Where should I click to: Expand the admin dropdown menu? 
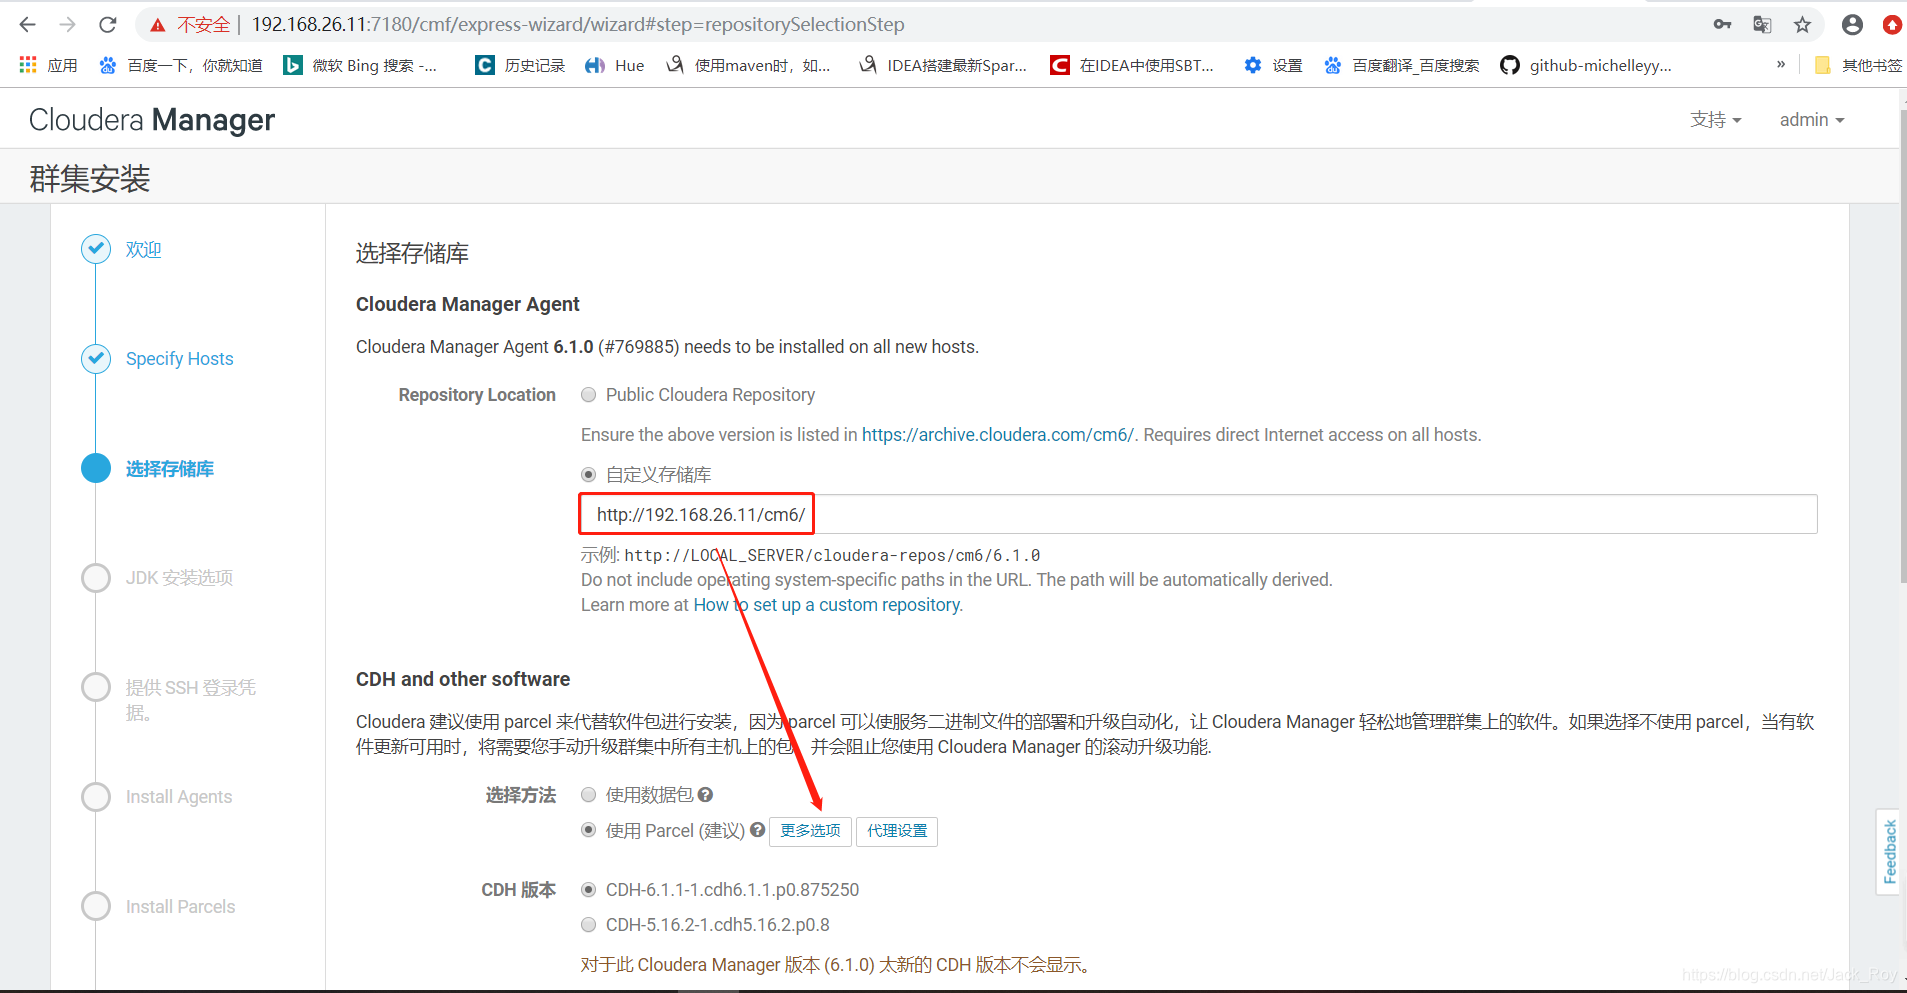[x=1811, y=119]
